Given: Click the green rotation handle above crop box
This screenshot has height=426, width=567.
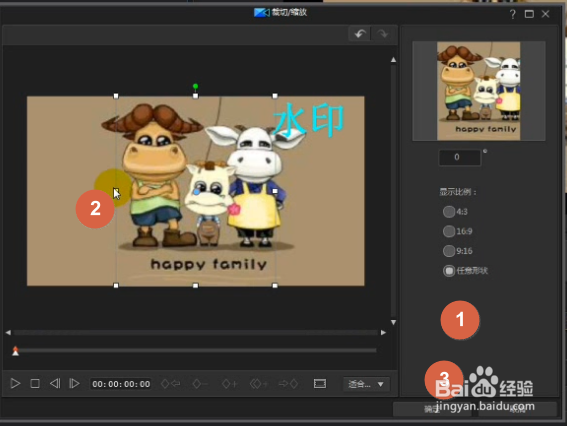Looking at the screenshot, I should pos(195,86).
